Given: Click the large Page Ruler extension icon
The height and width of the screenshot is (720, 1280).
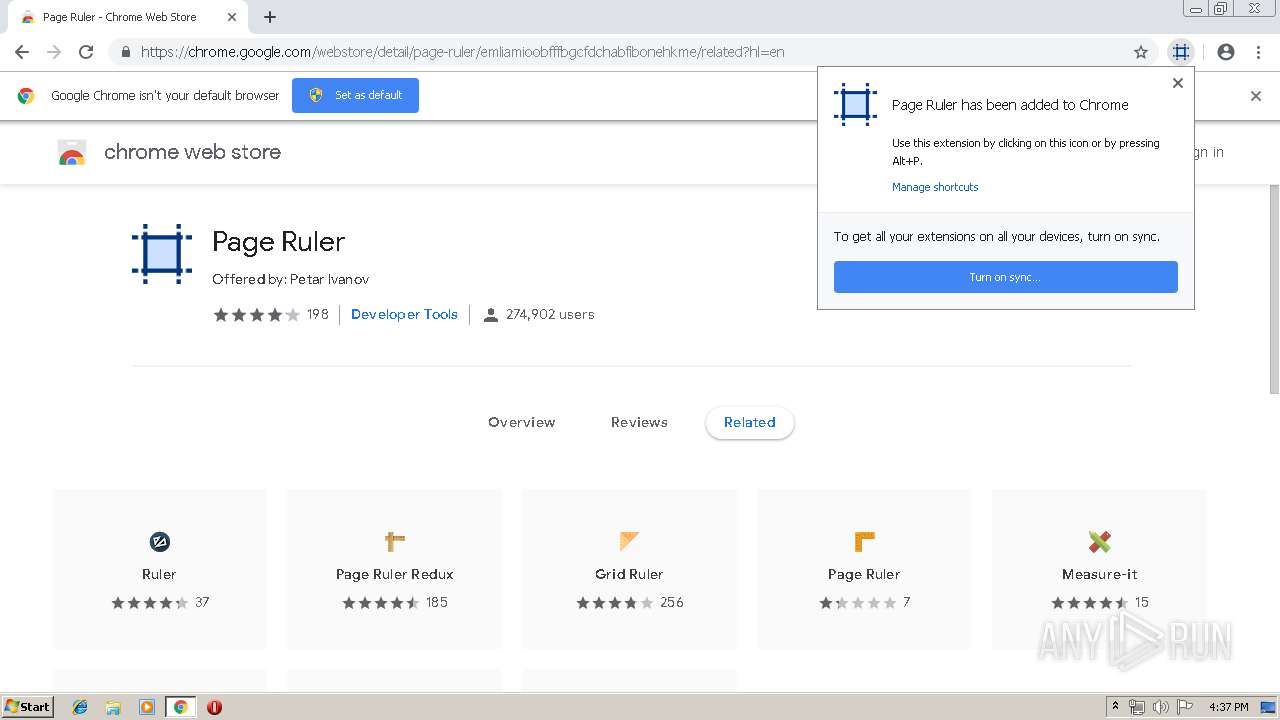Looking at the screenshot, I should point(162,254).
